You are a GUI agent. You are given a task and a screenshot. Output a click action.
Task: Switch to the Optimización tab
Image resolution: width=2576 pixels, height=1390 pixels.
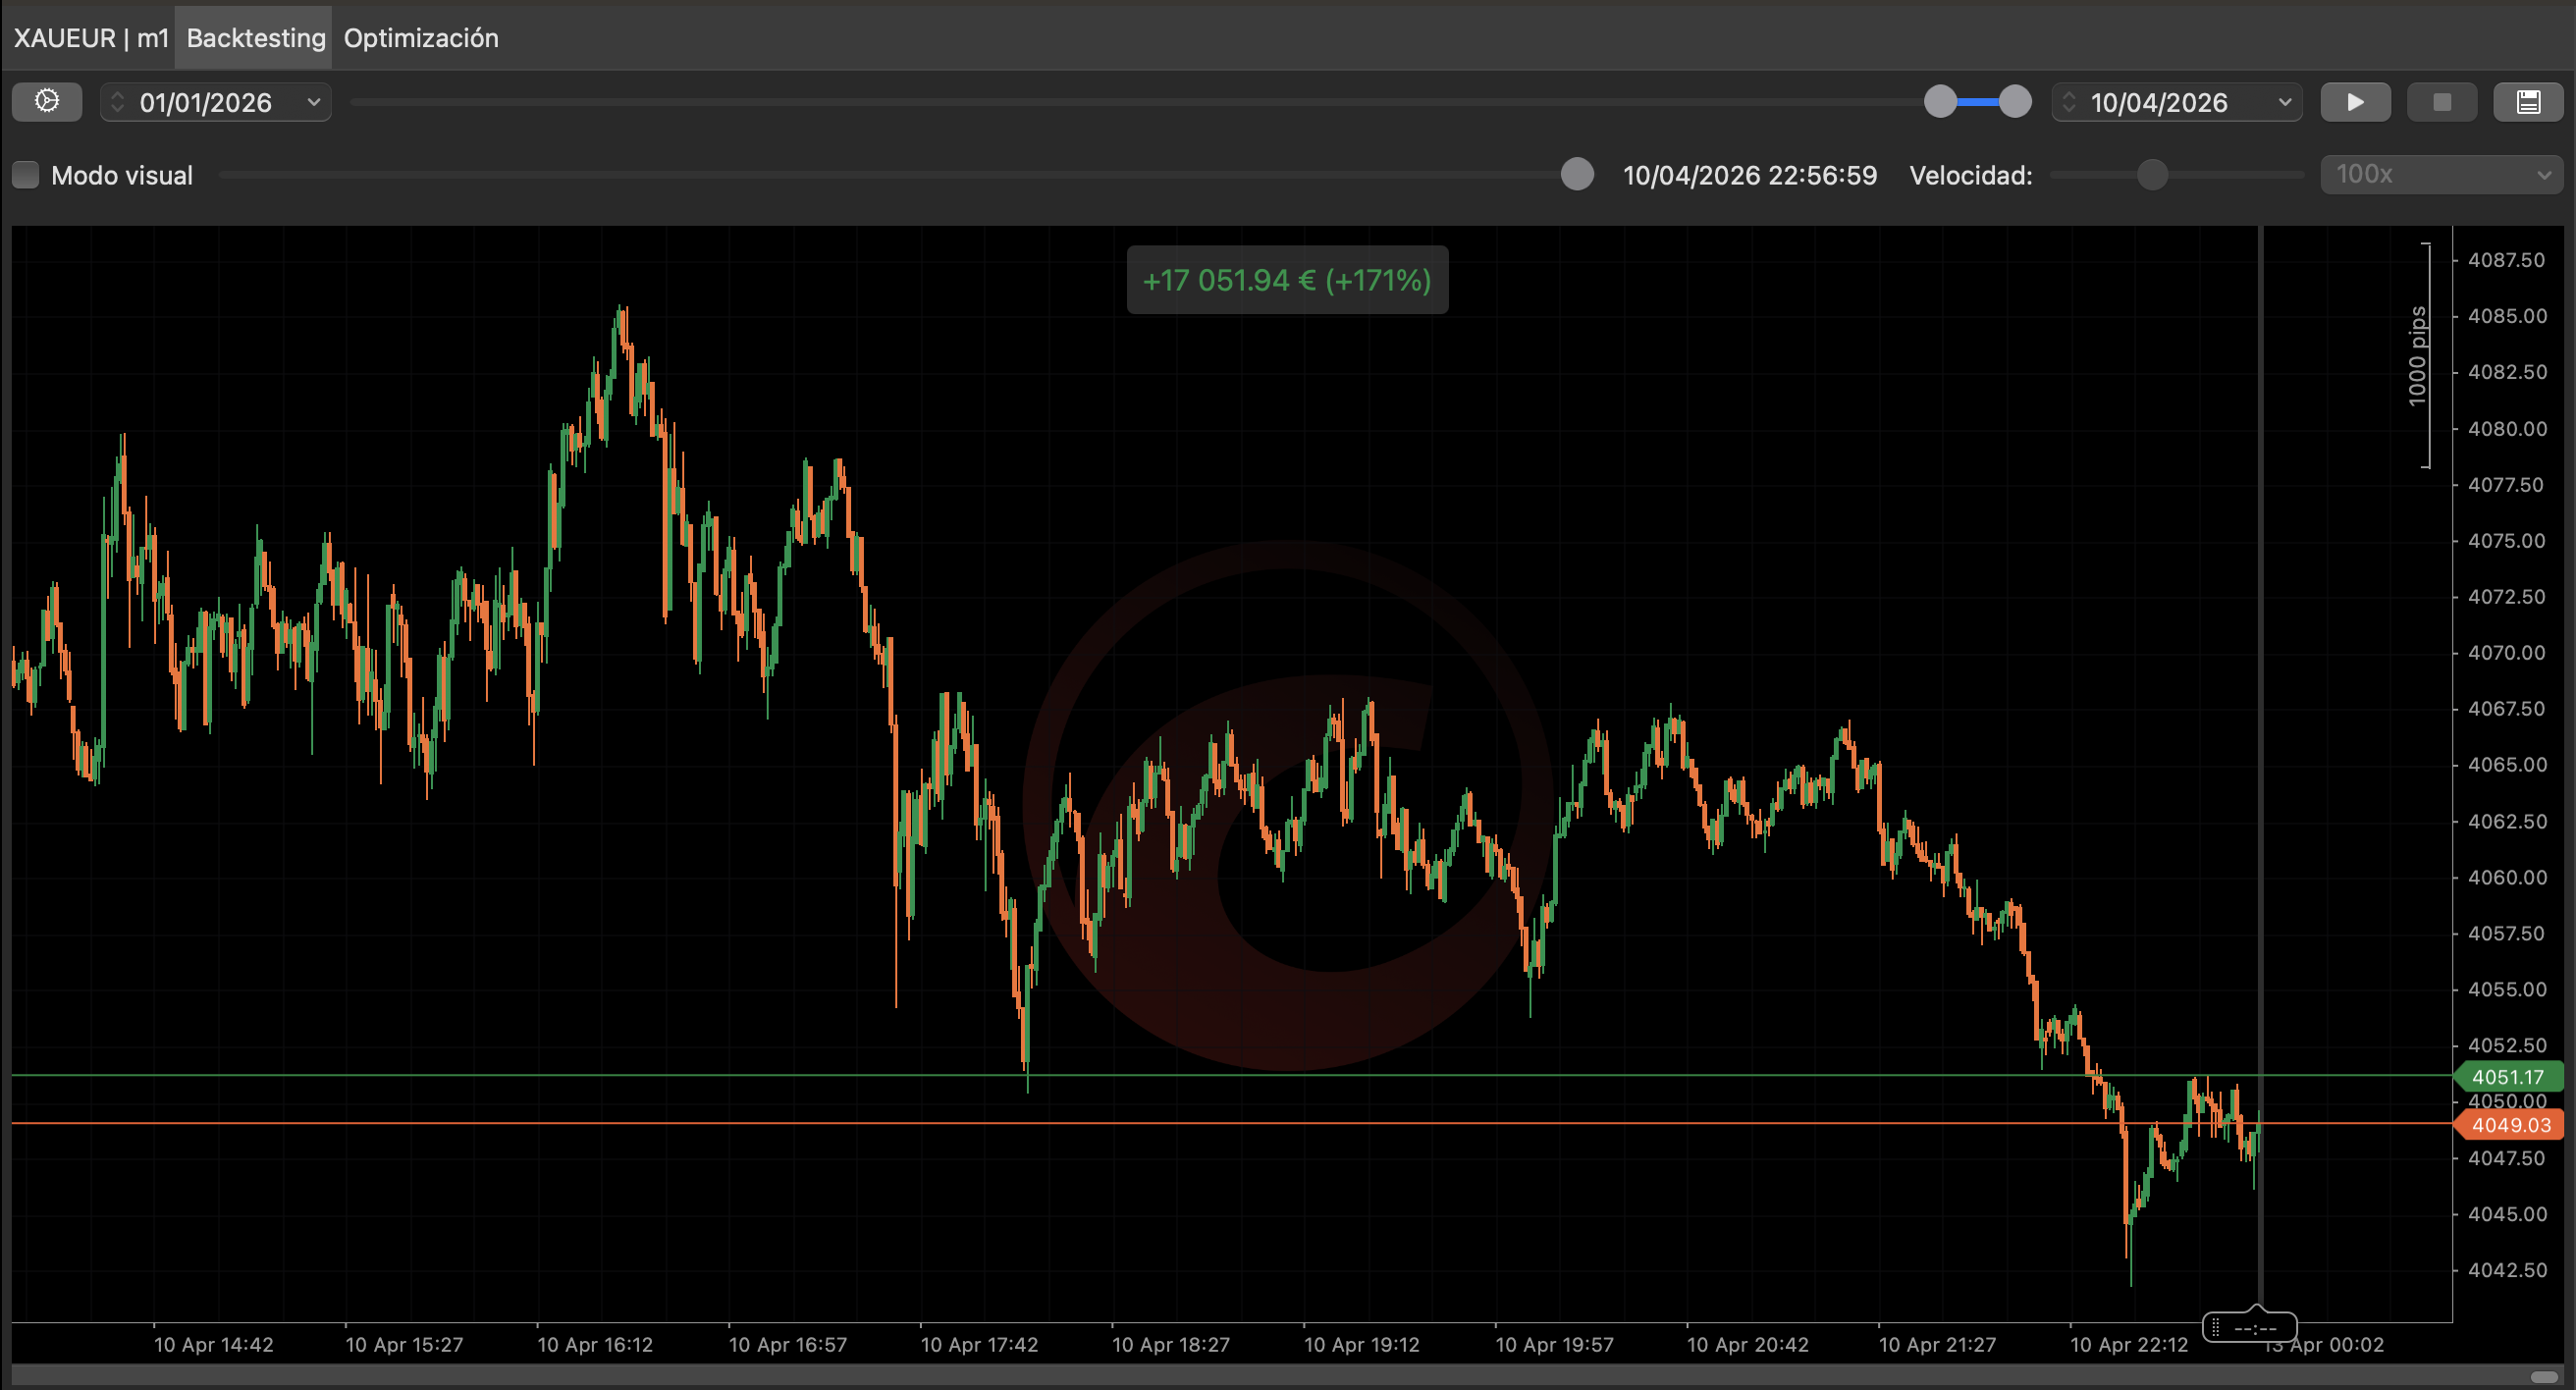pos(420,38)
